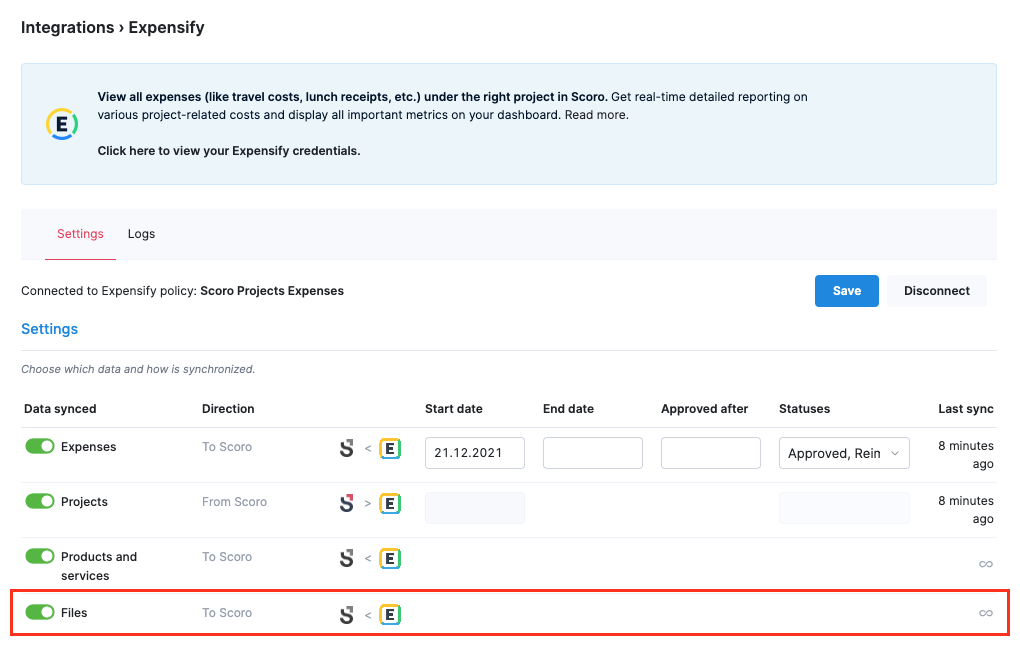The image size is (1020, 660).
Task: Click the Expensify icon in Expenses row
Action: tap(390, 448)
